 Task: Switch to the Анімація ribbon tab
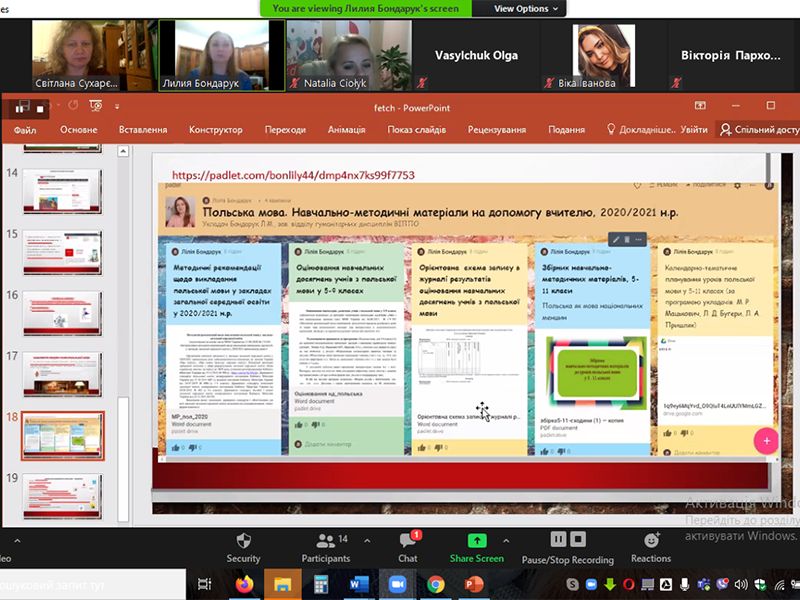pos(346,130)
